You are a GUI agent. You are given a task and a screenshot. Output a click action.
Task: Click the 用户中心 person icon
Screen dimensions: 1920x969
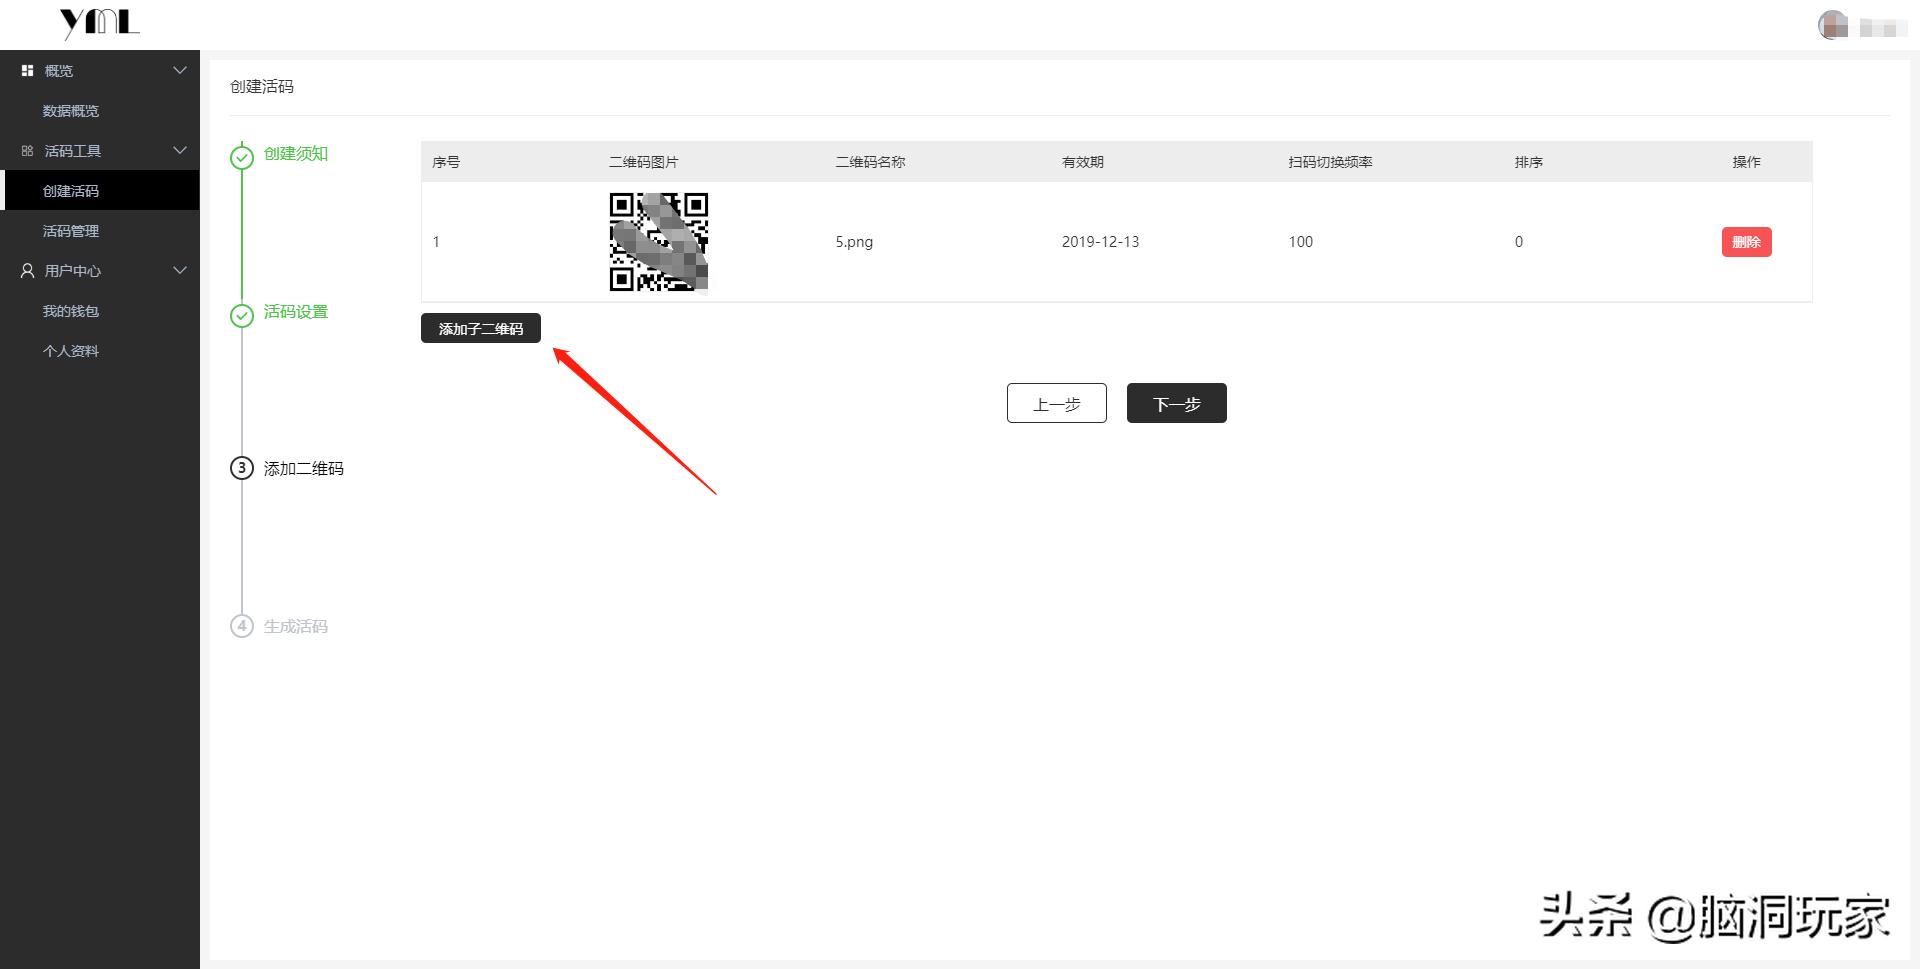27,271
